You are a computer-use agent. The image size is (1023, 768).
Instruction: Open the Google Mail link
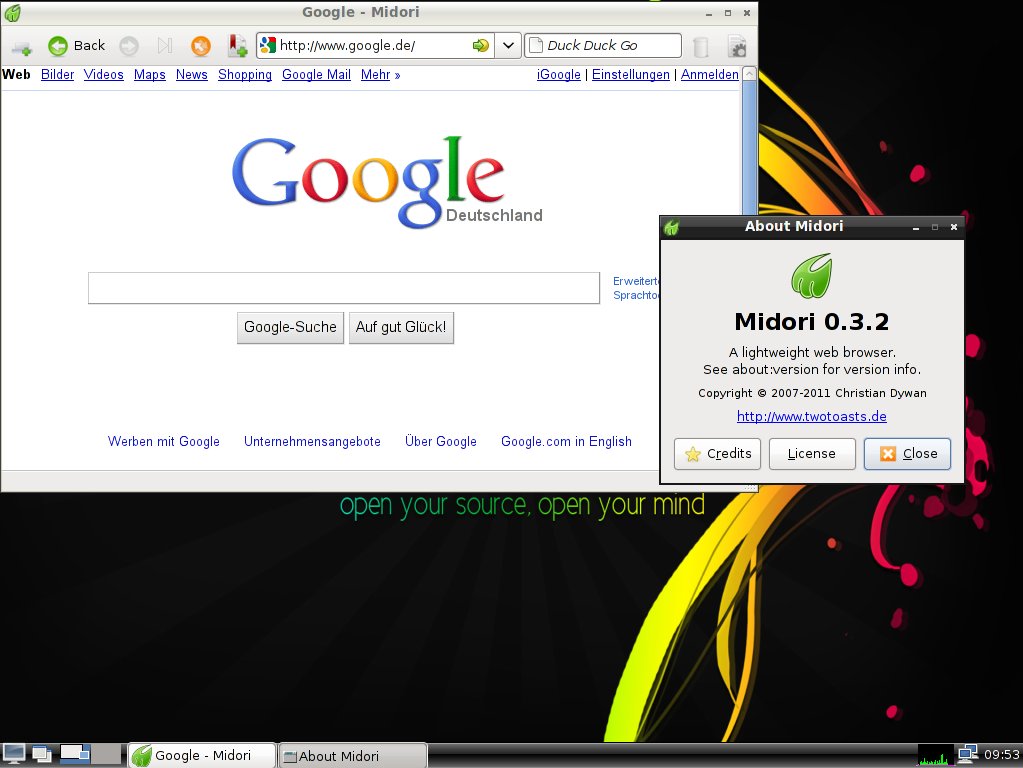pyautogui.click(x=316, y=74)
